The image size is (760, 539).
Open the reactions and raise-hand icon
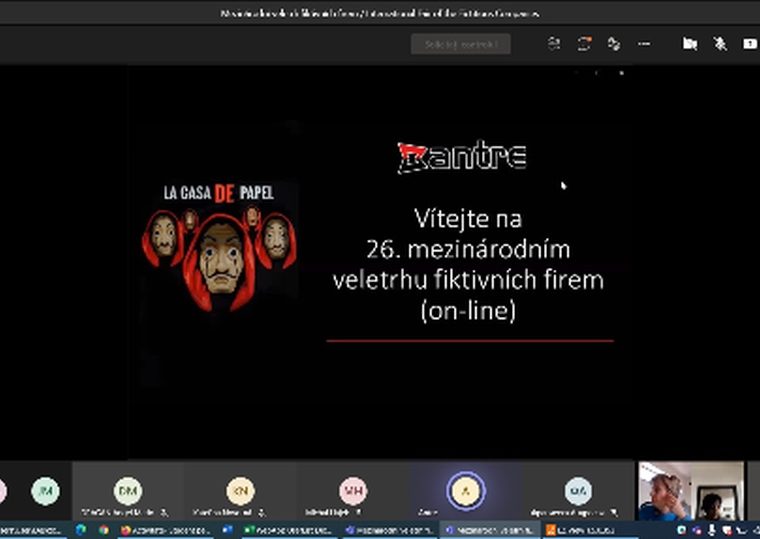[614, 44]
